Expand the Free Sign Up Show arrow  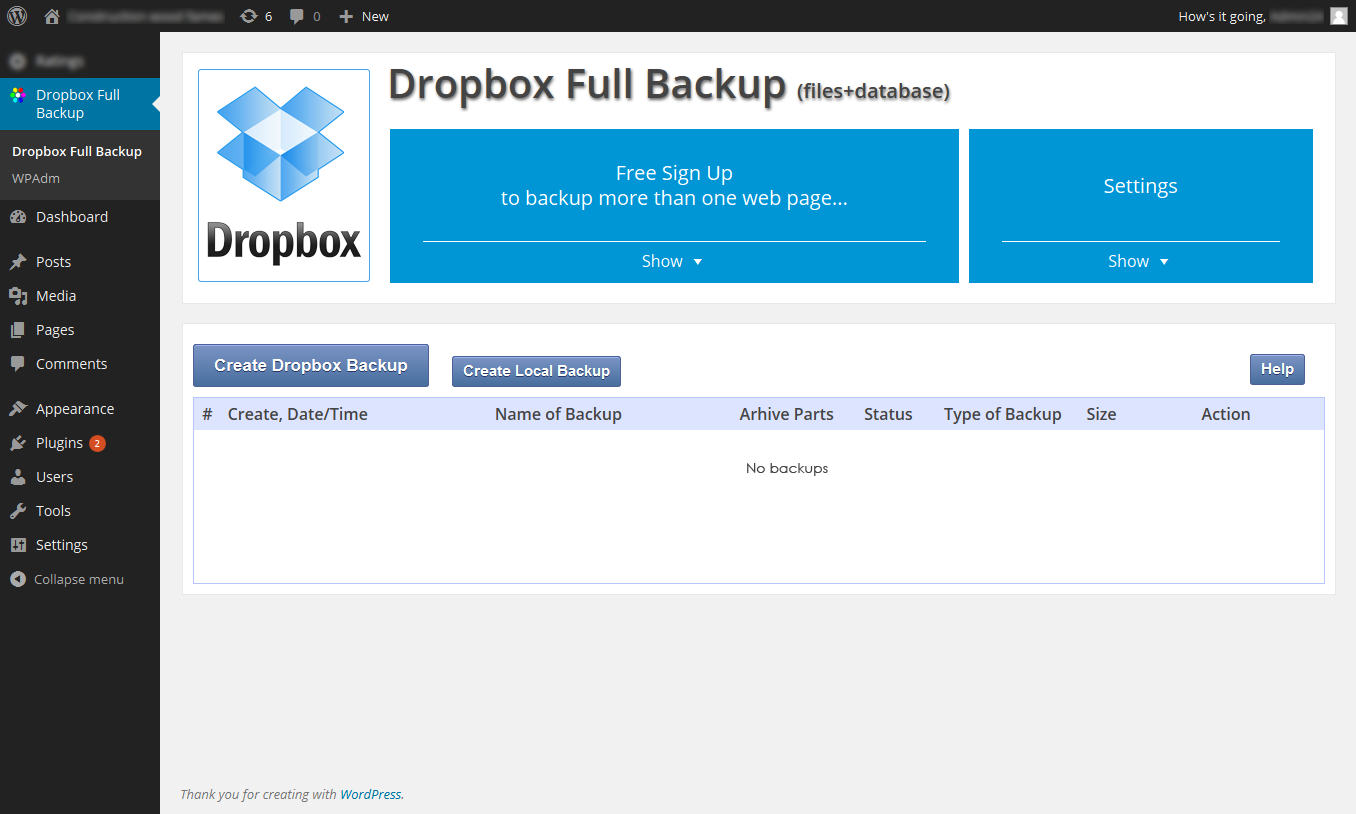(698, 262)
